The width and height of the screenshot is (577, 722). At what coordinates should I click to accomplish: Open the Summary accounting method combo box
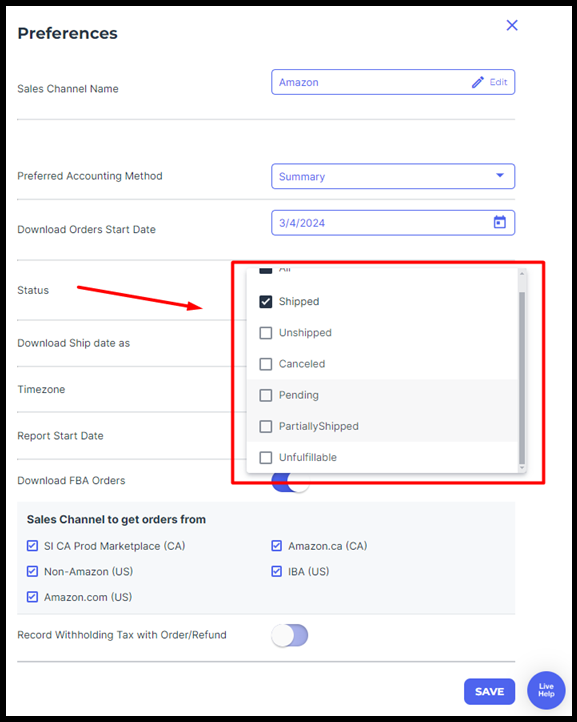pos(393,176)
